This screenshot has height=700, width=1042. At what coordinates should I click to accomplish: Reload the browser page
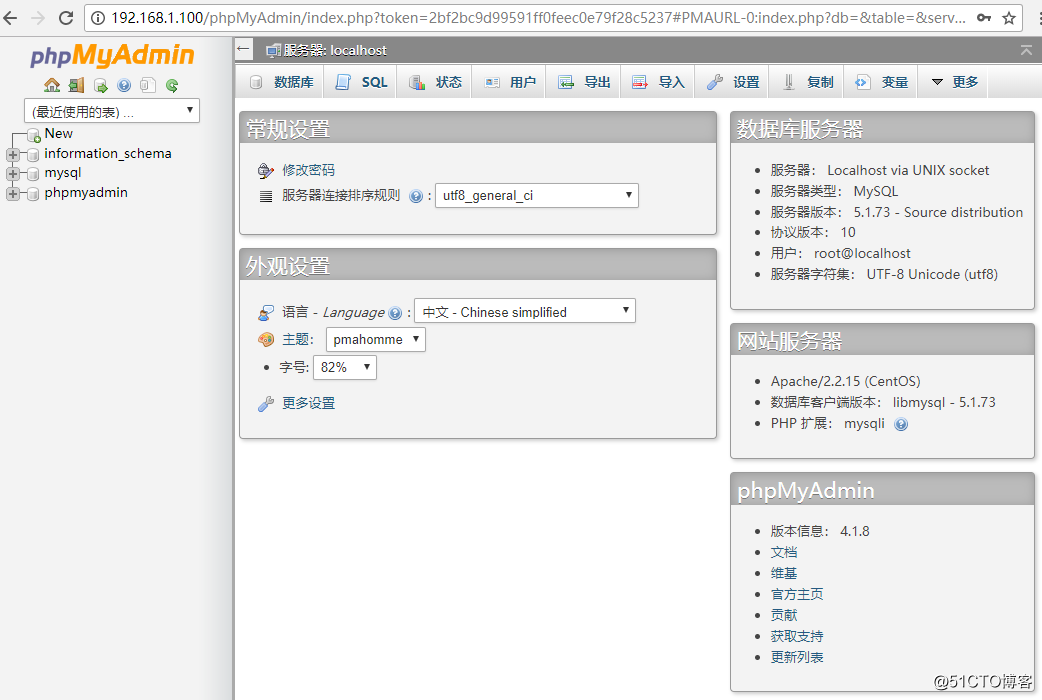[66, 18]
